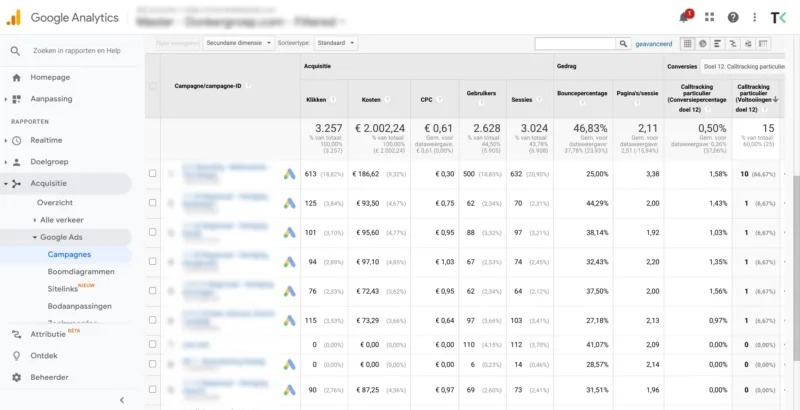Tick checkbox for the 76 clicks row

click(x=153, y=291)
